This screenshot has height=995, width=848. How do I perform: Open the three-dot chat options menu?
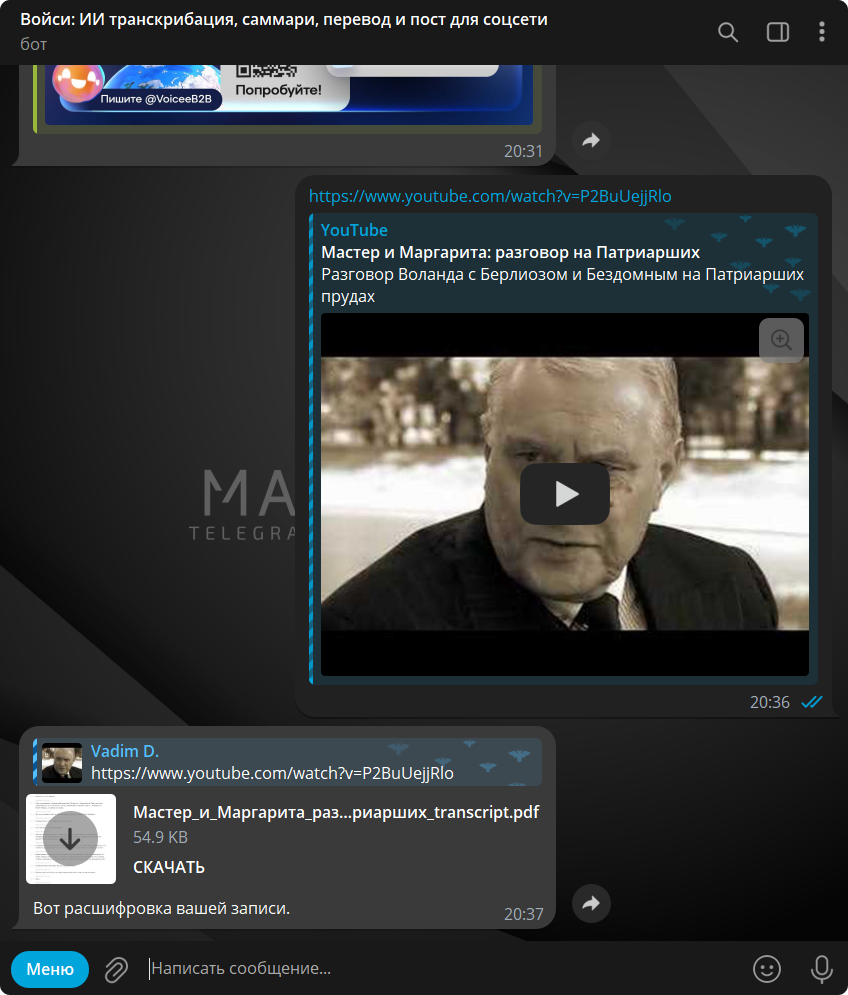click(x=821, y=32)
